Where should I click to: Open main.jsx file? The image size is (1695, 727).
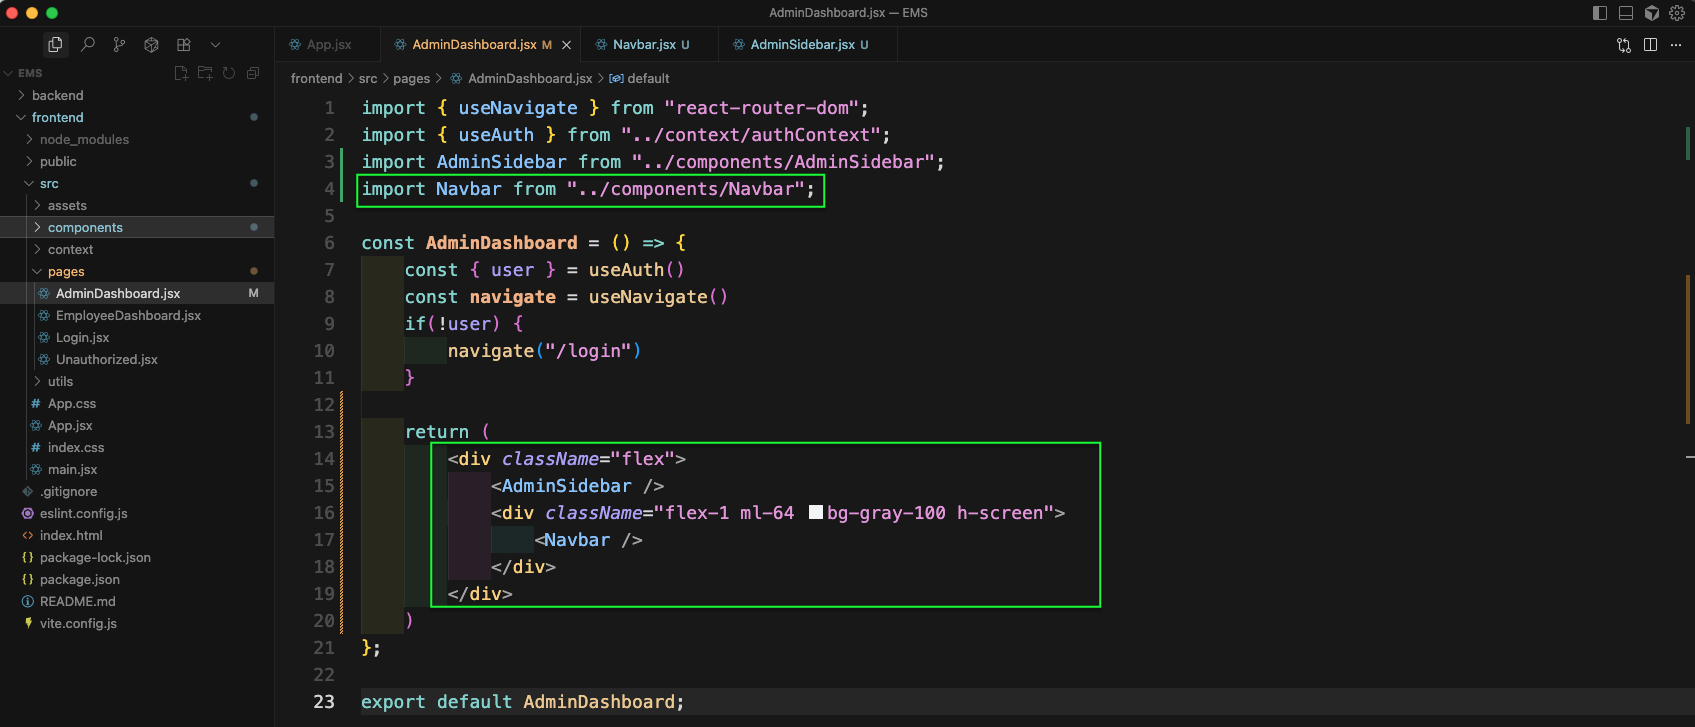(72, 469)
